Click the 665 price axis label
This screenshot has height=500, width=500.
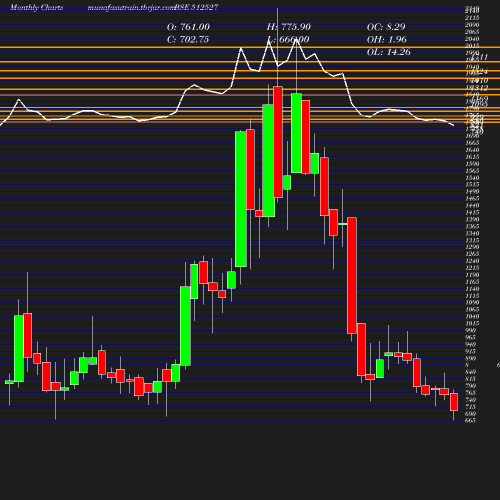click(x=470, y=420)
